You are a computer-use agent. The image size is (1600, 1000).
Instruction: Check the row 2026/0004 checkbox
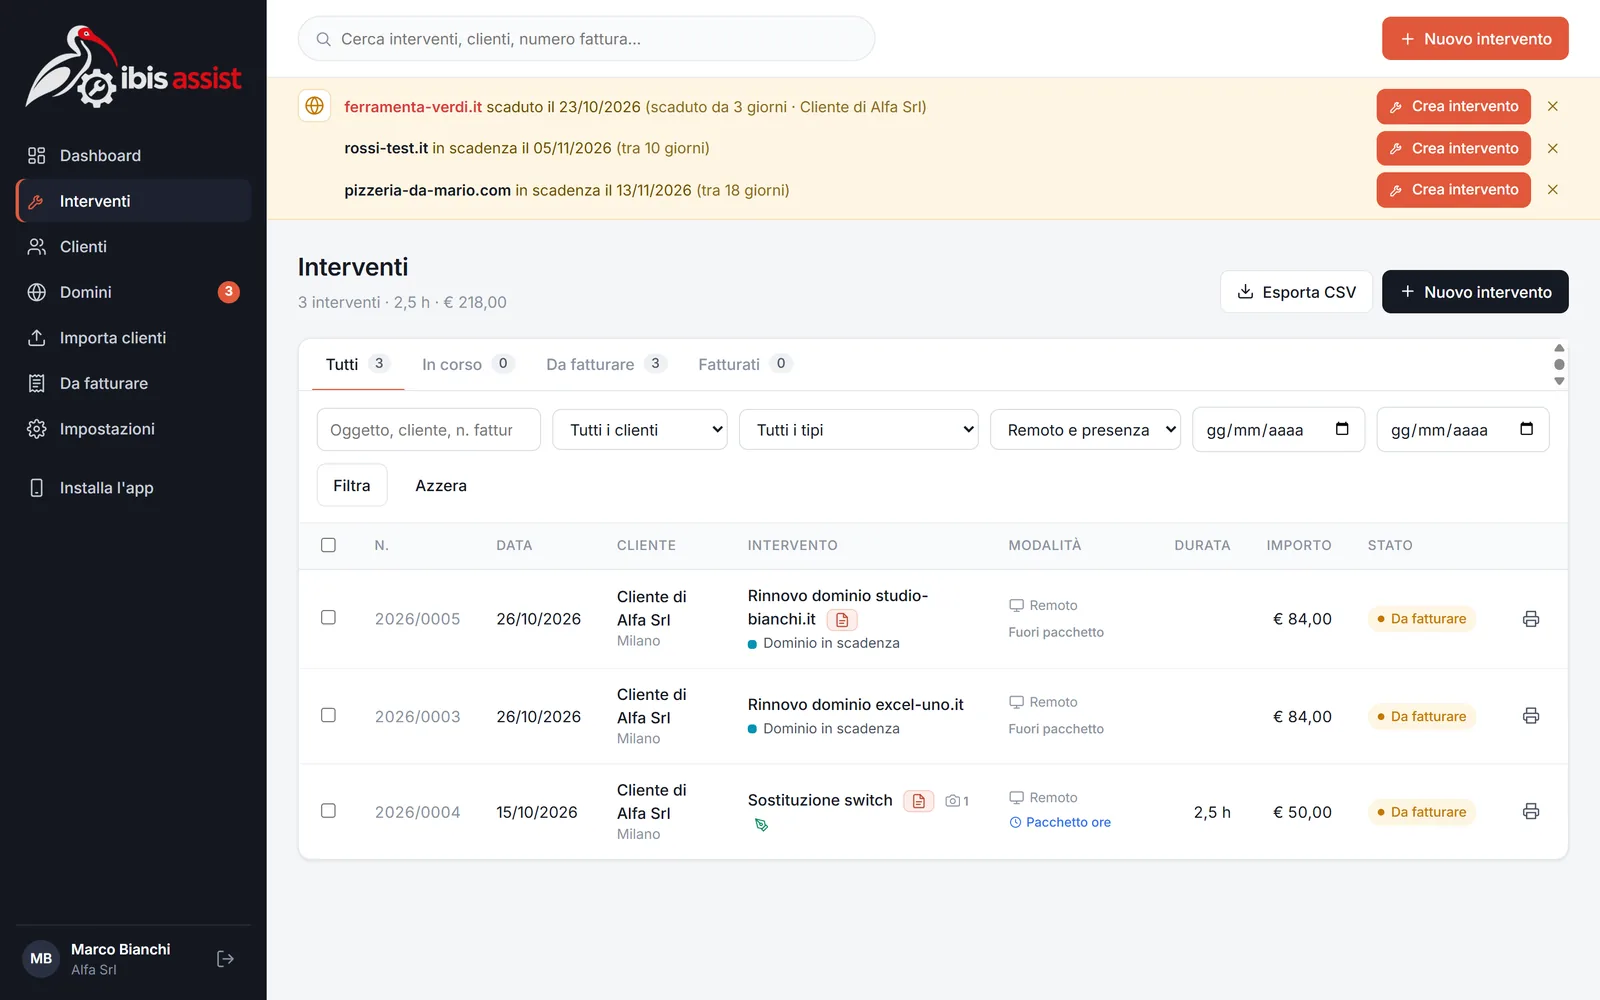coord(328,811)
